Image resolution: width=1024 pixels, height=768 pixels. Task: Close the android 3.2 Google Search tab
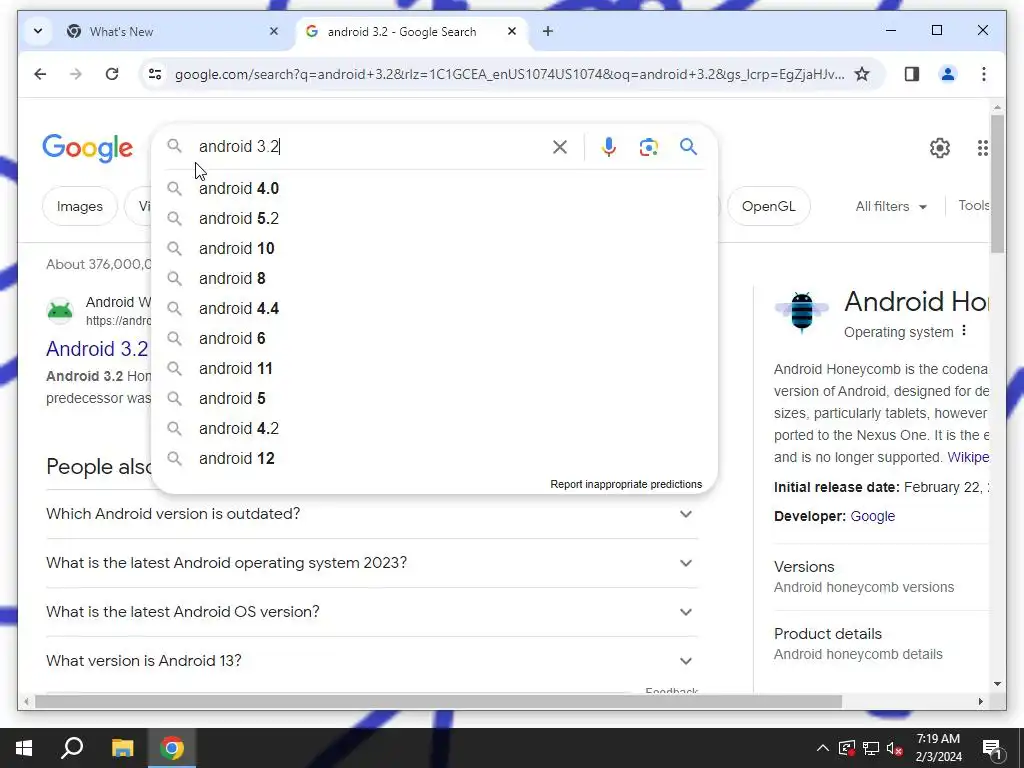click(512, 31)
